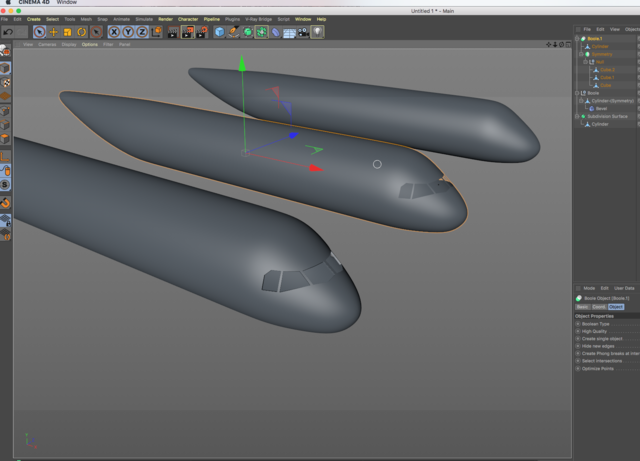The width and height of the screenshot is (640, 461).
Task: Collapse the Boole.1 object tree
Action: (577, 39)
